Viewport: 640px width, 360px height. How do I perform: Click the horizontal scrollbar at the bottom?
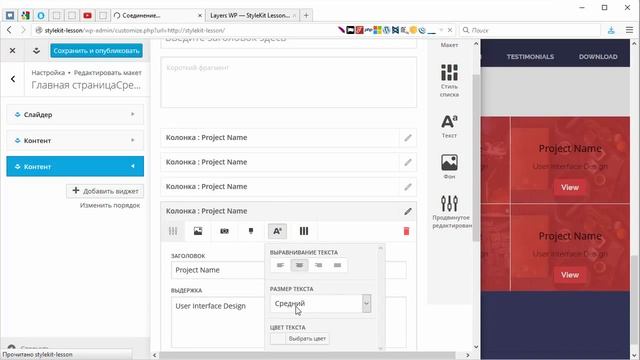307,355
